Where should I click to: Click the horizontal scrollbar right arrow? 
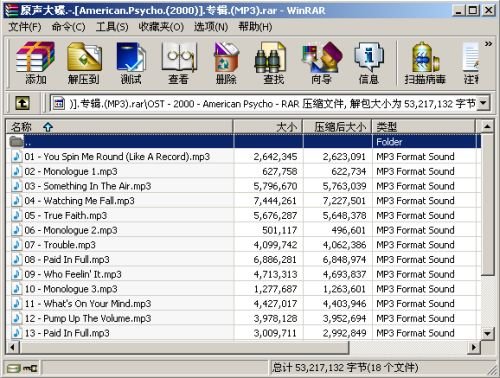tap(473, 347)
